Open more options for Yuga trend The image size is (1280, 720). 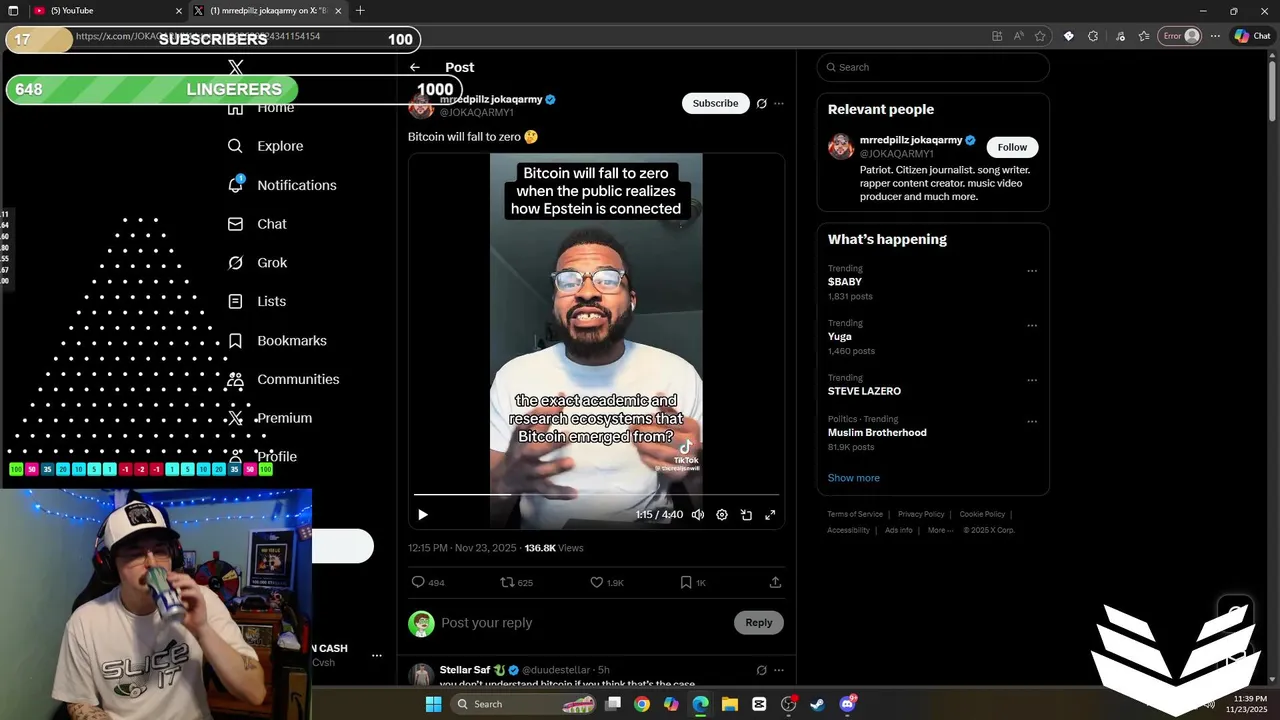(1032, 326)
